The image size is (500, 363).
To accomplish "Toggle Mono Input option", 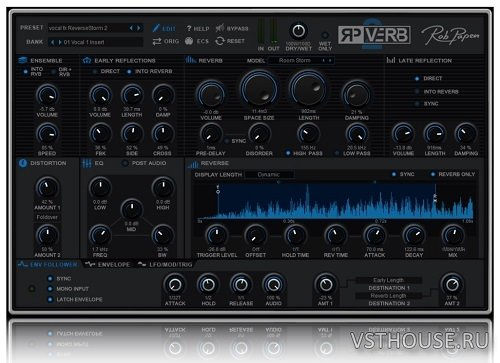I will pyautogui.click(x=50, y=289).
